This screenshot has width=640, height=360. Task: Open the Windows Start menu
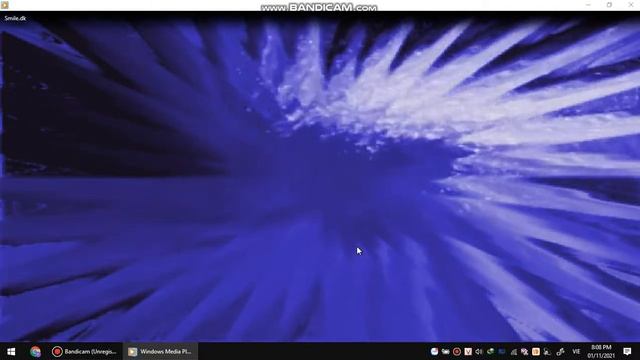[x=11, y=351]
